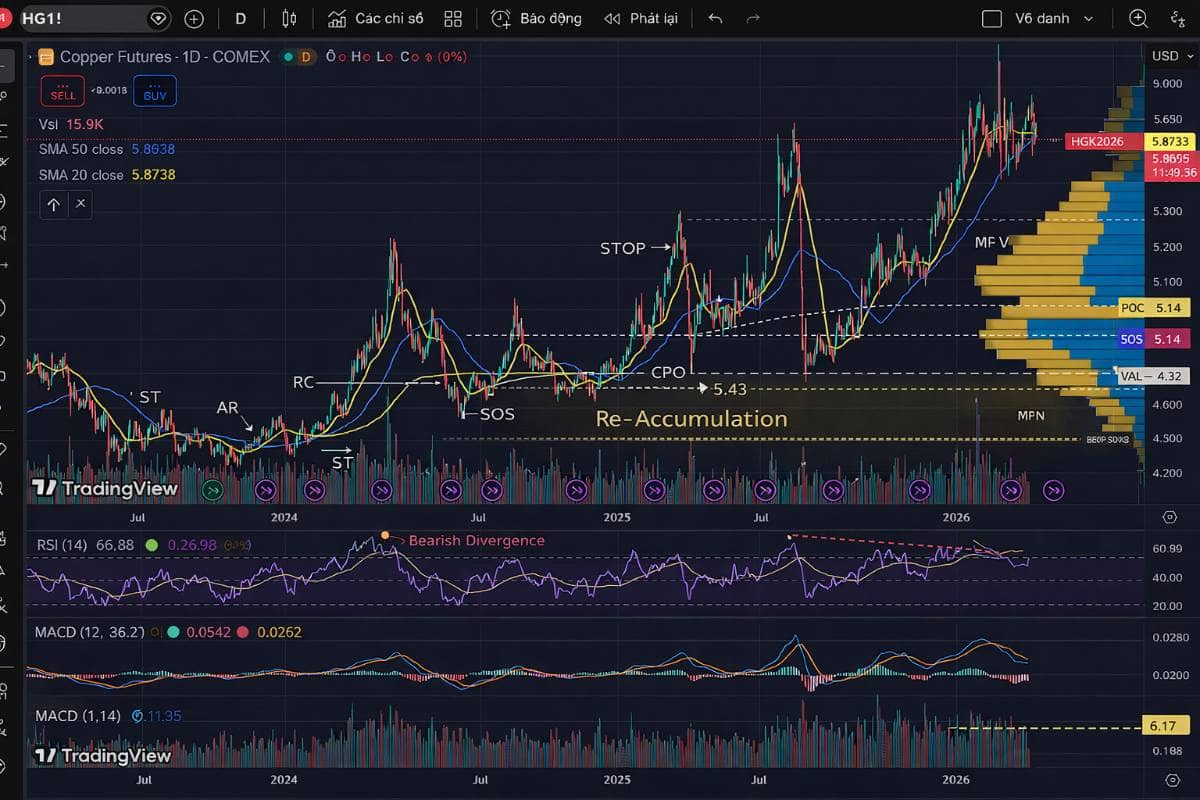Click the V6 danh layout name

click(x=1042, y=18)
